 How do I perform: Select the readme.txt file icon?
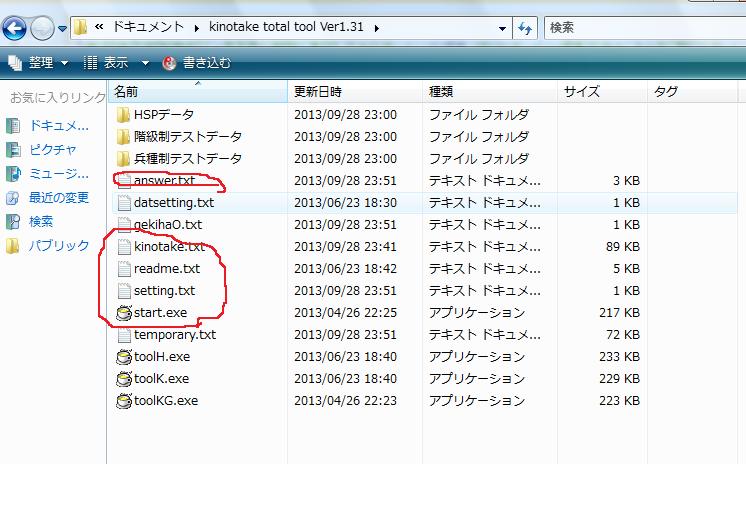[x=124, y=269]
